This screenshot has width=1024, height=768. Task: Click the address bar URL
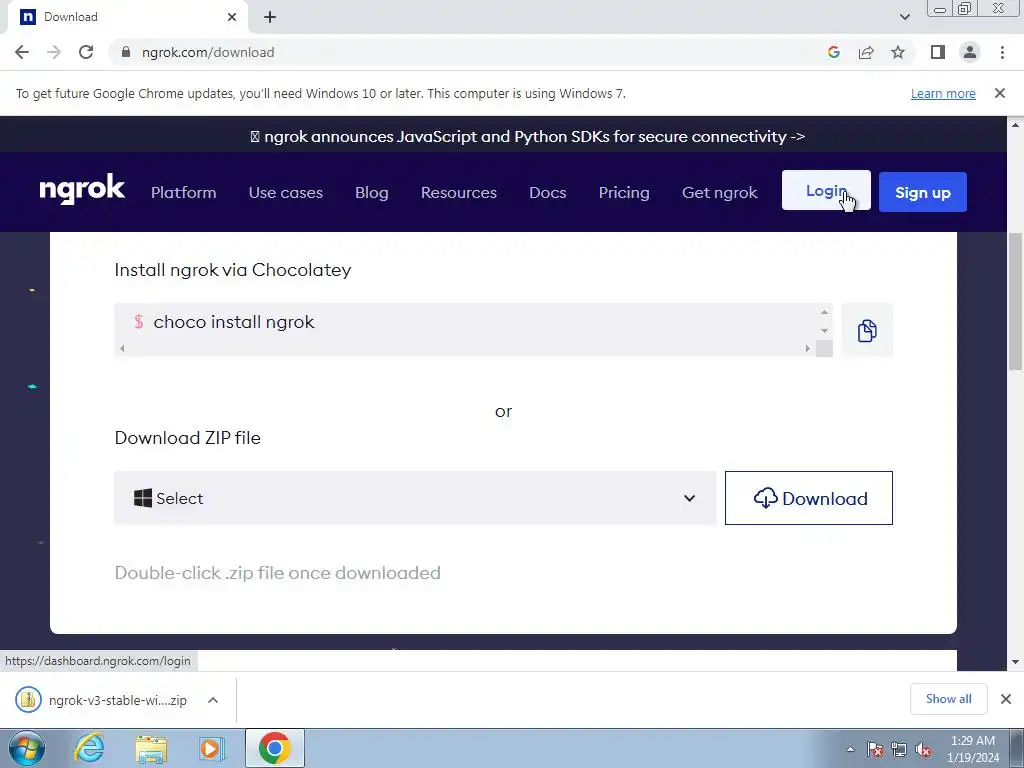[x=208, y=52]
